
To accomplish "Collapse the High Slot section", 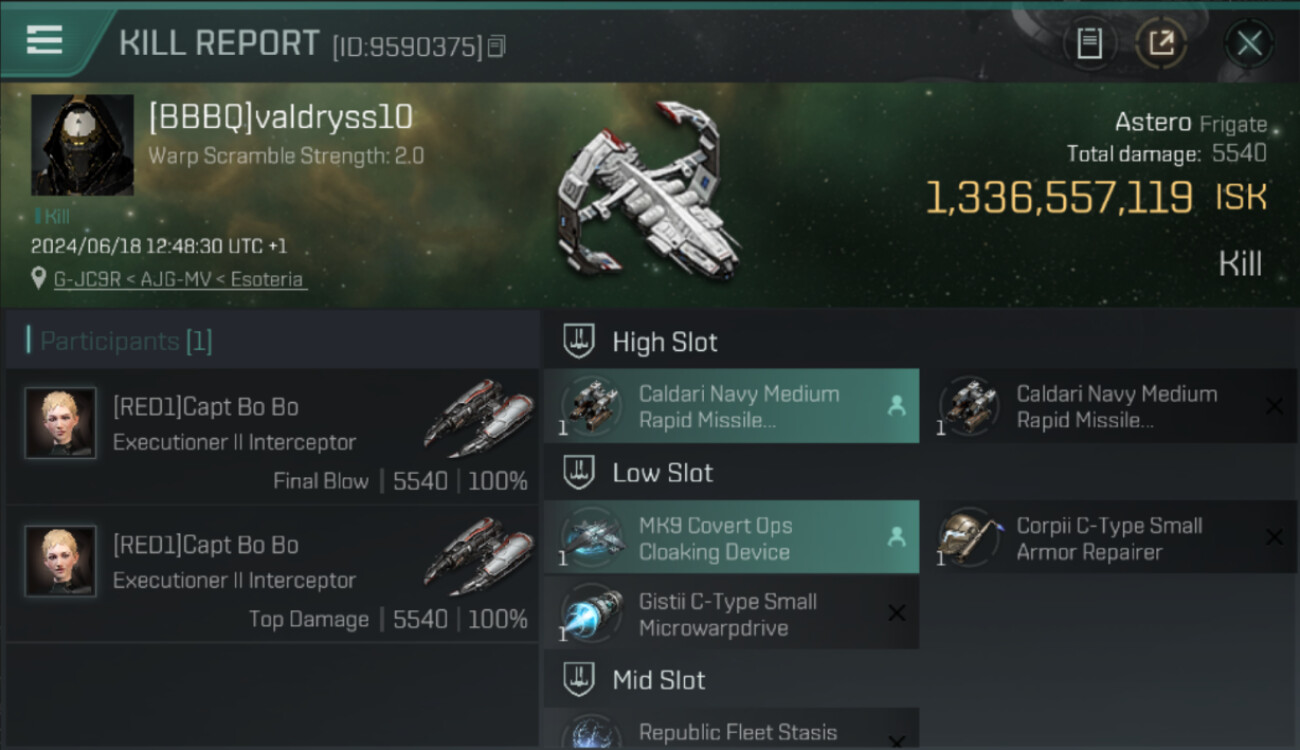I will [578, 342].
